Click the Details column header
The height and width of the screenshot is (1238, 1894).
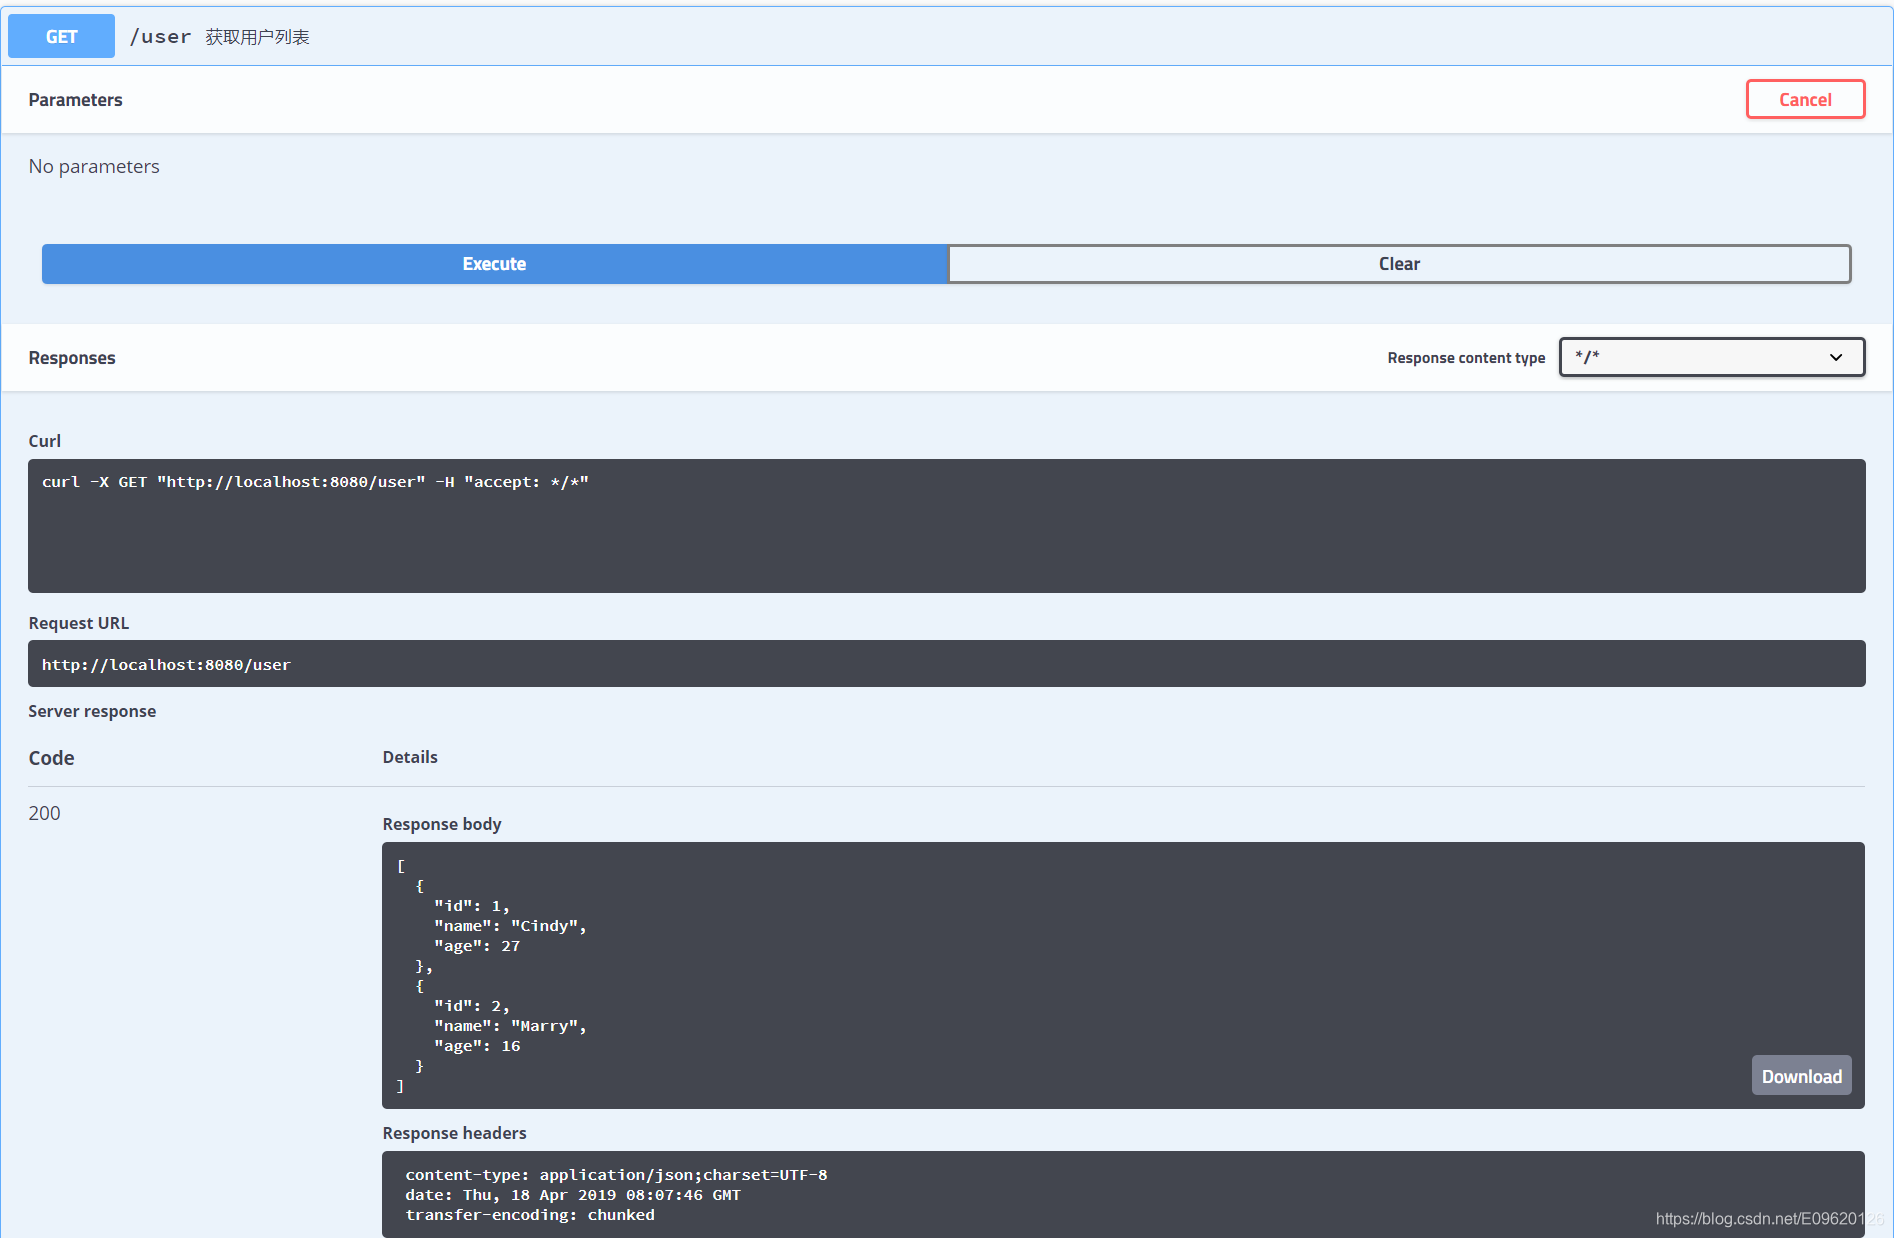click(410, 757)
